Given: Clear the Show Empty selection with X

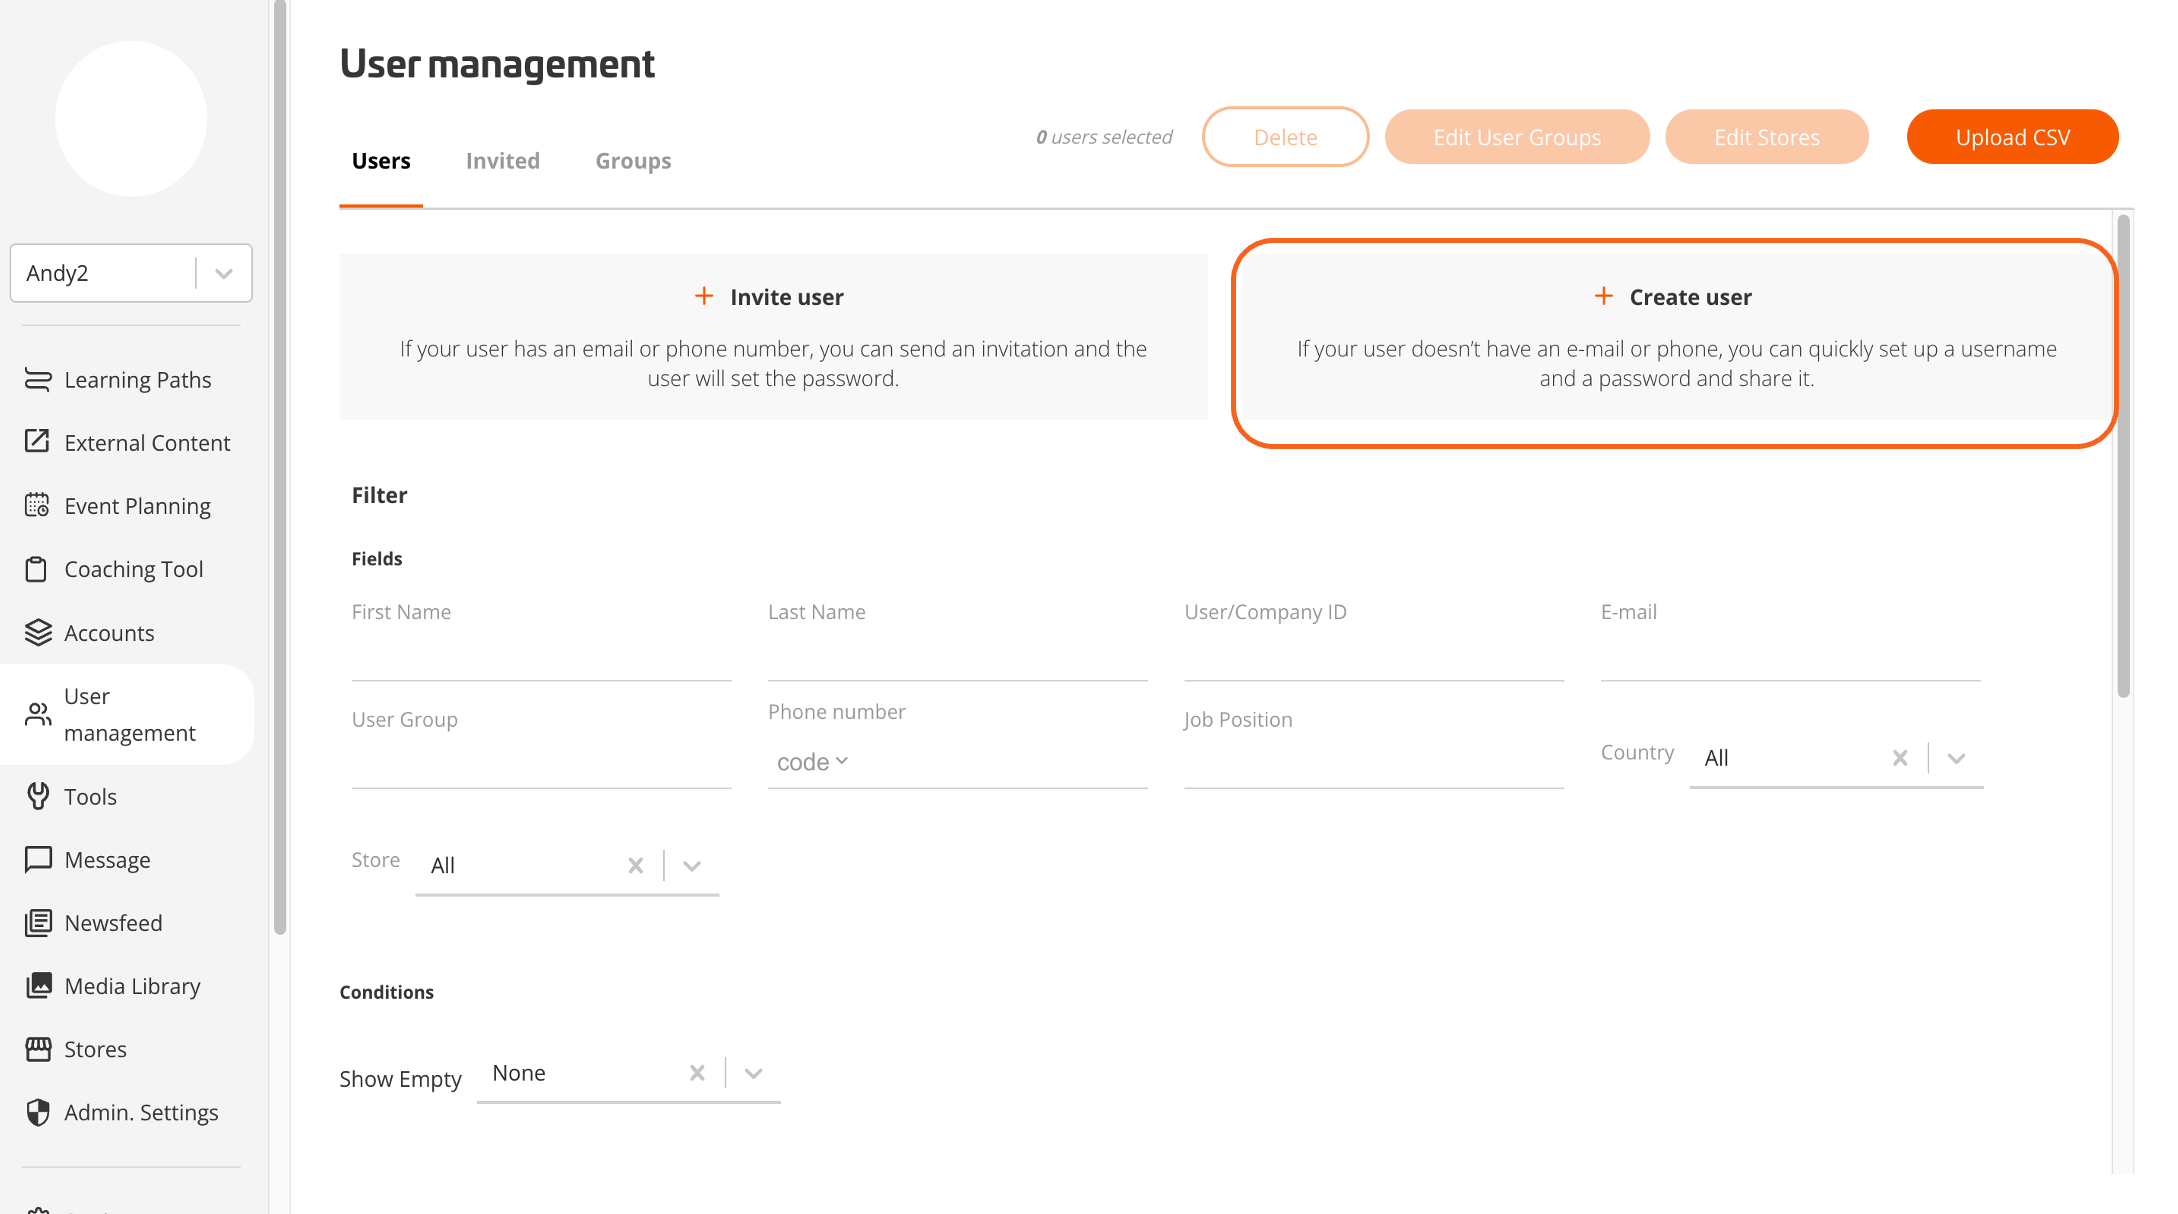Looking at the screenshot, I should 697,1073.
